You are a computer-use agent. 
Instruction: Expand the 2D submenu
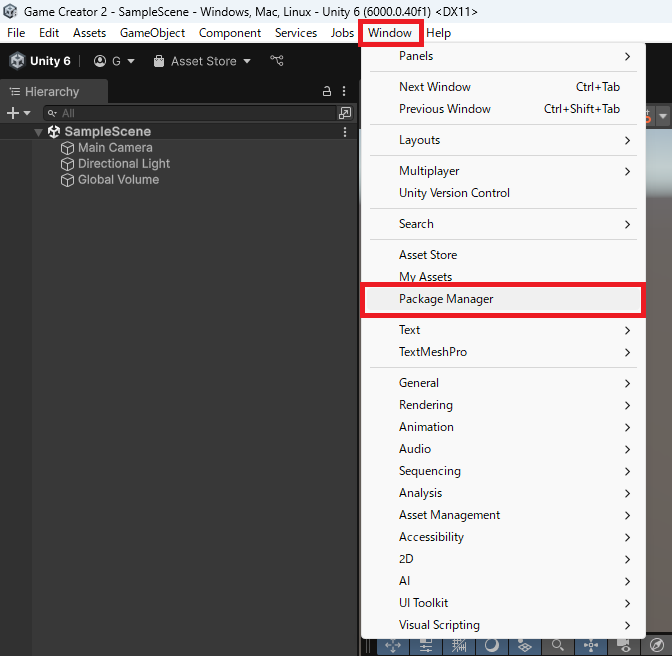503,559
